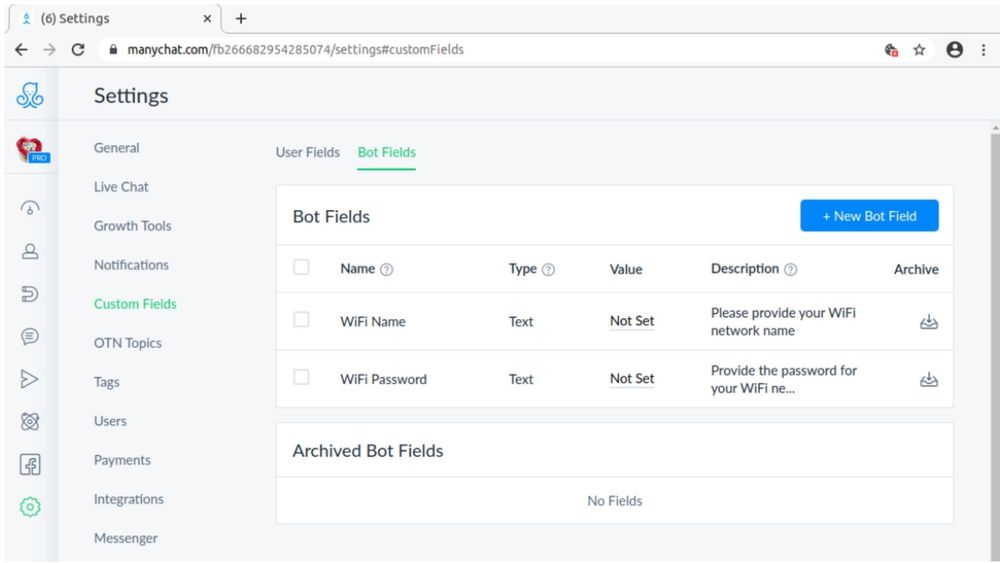Open the Flows icon in sidebar
This screenshot has height=563, width=1000.
[30, 293]
